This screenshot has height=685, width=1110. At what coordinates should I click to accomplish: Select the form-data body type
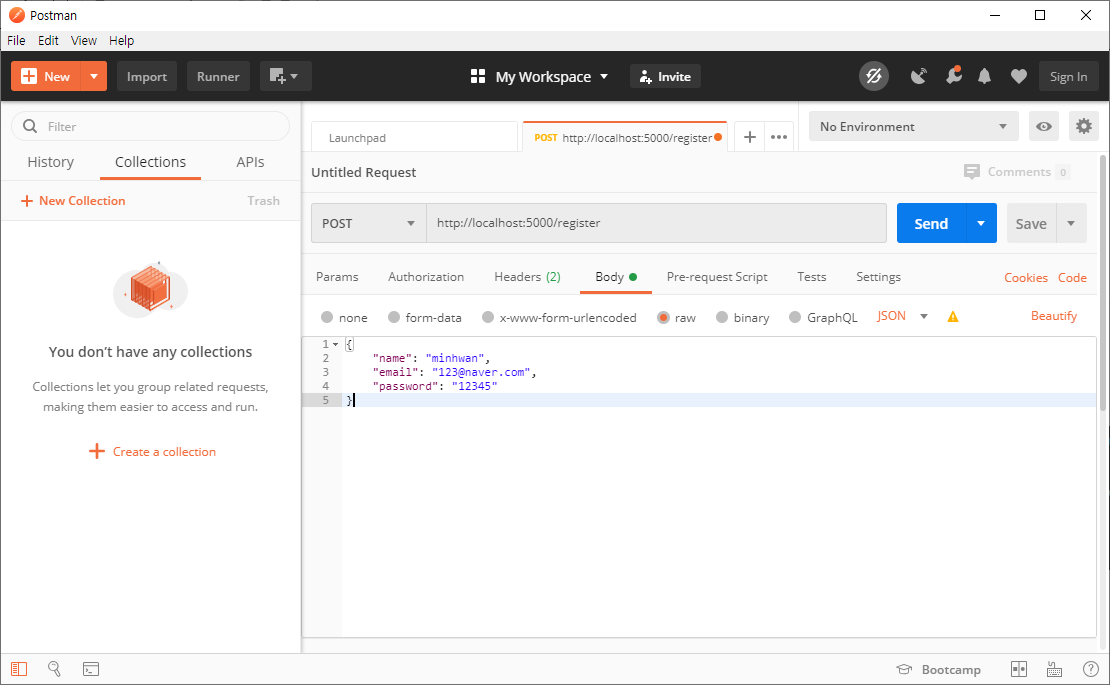pos(394,317)
